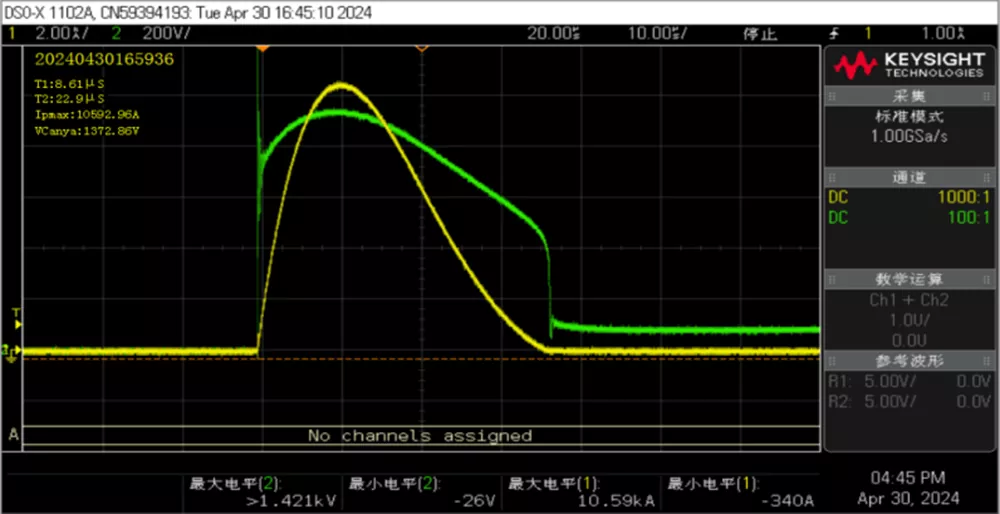
Task: Select the 20.00 horizontal time scale readout
Action: pos(554,34)
